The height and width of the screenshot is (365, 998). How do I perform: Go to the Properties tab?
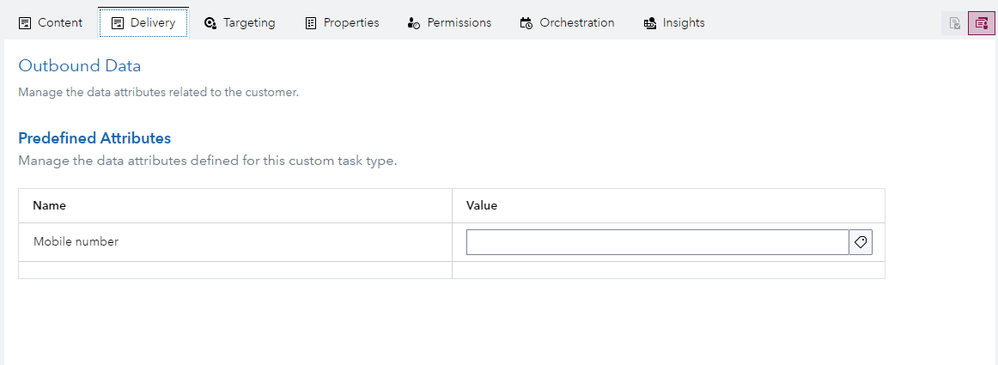pyautogui.click(x=342, y=23)
